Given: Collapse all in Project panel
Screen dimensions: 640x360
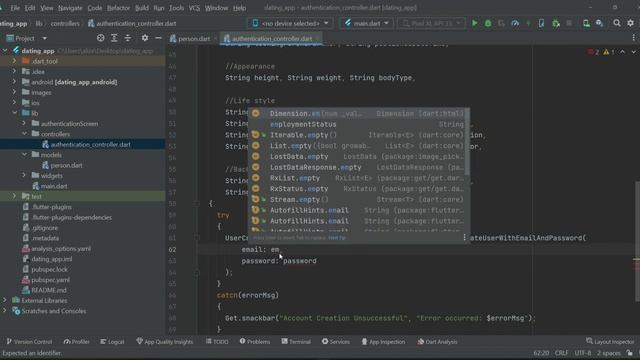Looking at the screenshot, I should [x=128, y=38].
